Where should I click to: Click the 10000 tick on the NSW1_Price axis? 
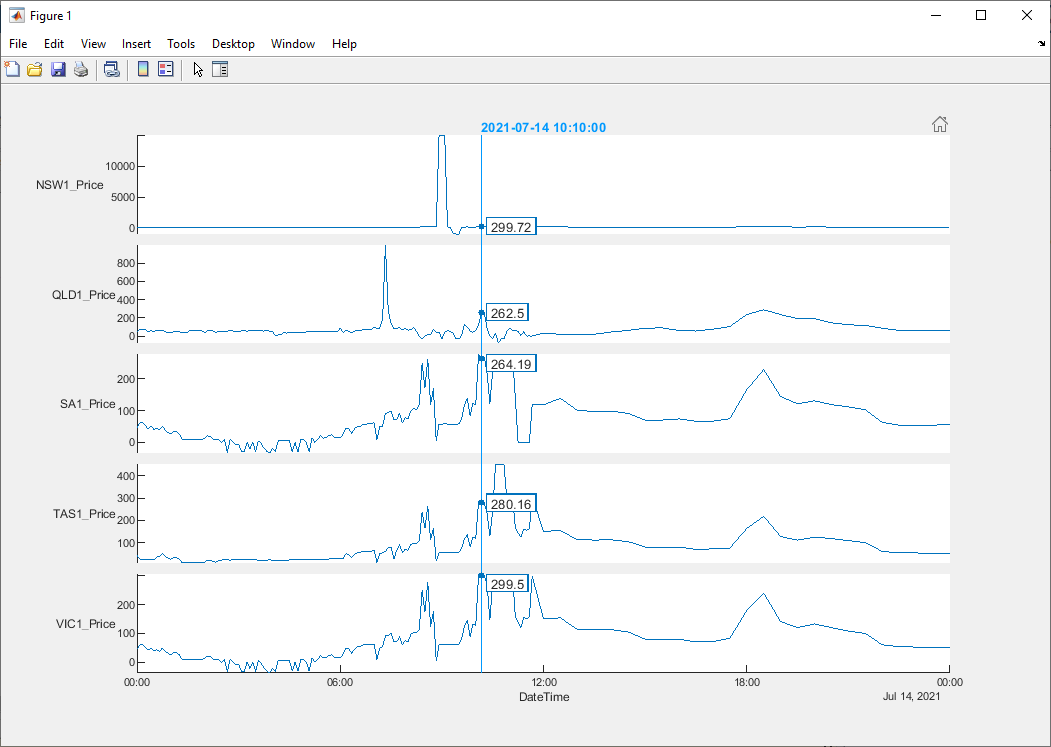point(120,166)
